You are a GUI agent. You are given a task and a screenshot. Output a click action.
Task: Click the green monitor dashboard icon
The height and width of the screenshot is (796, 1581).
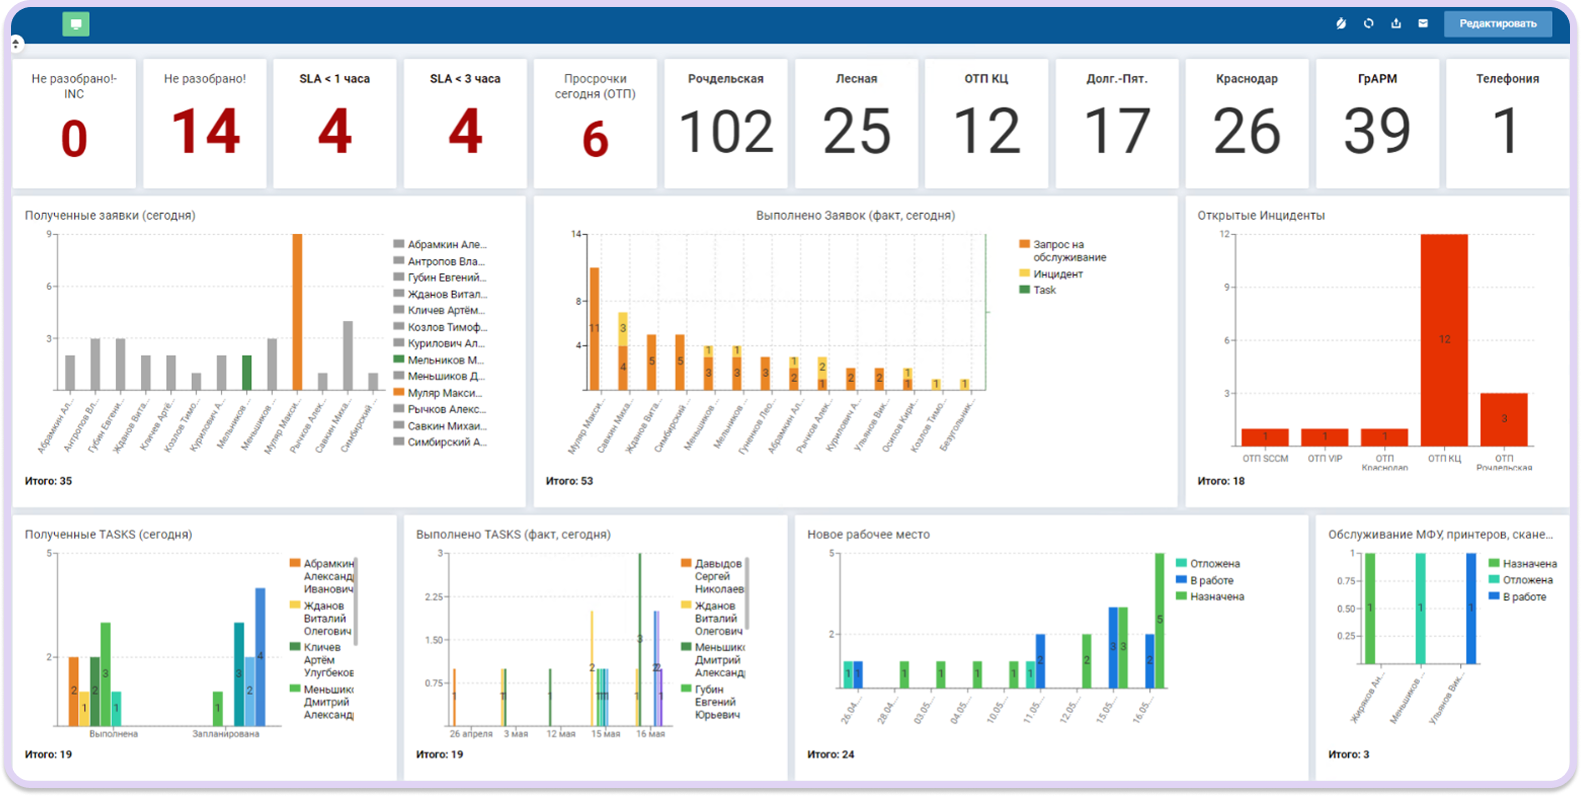[x=75, y=24]
